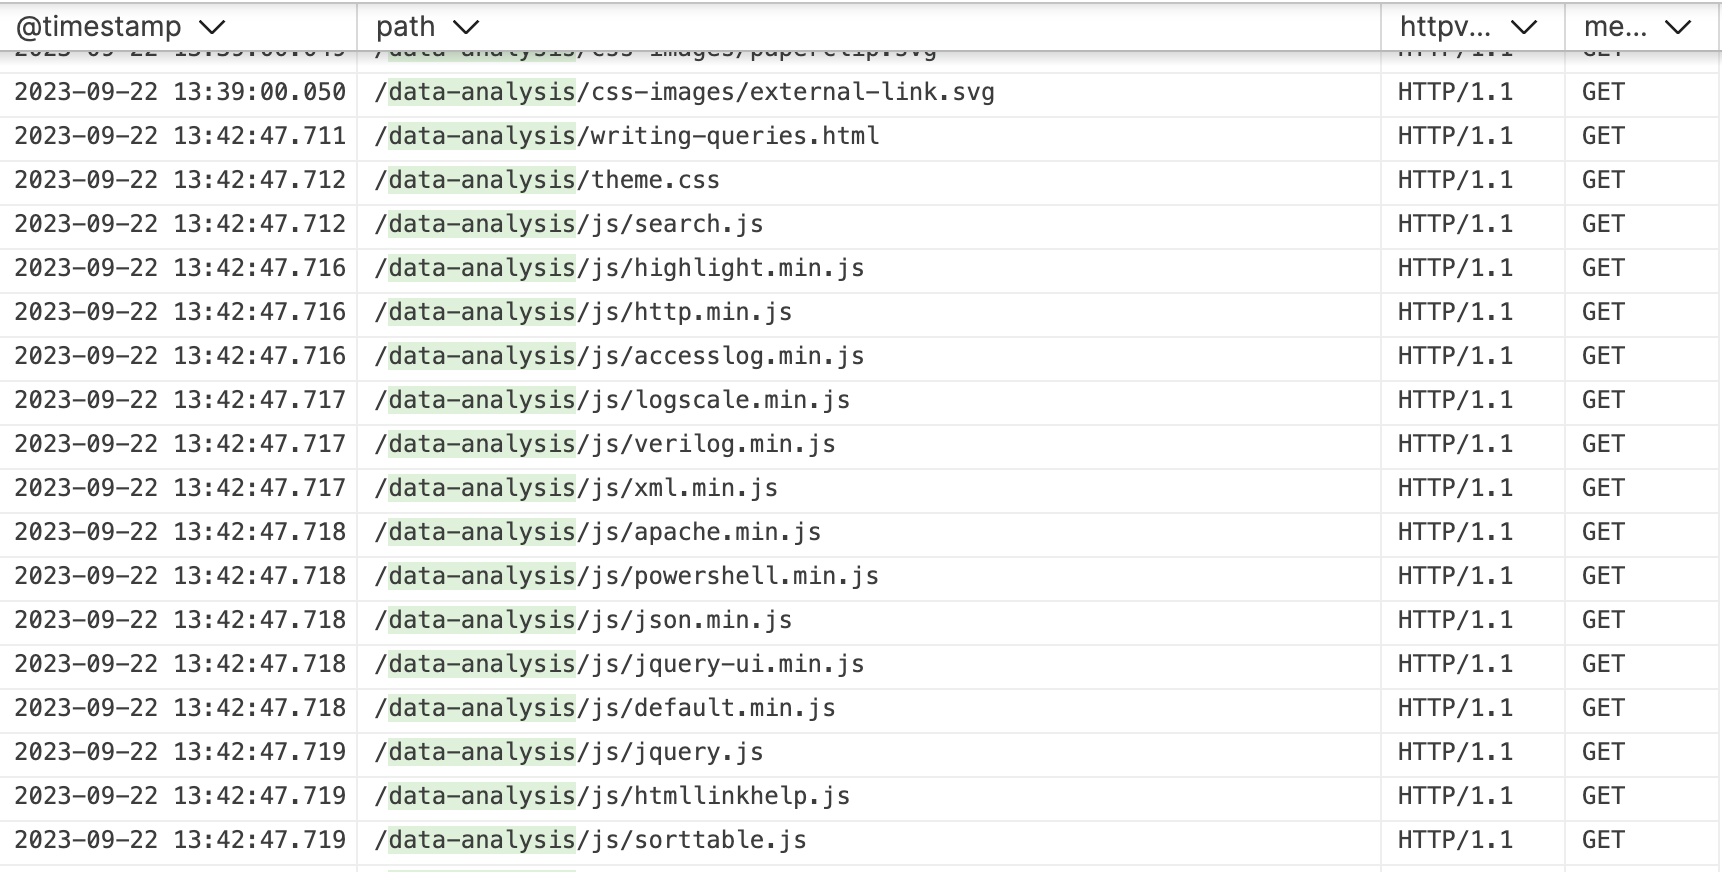Screen dimensions: 1722x872
Task: Click GET method in the htmllinkhelp.js row
Action: point(1603,796)
